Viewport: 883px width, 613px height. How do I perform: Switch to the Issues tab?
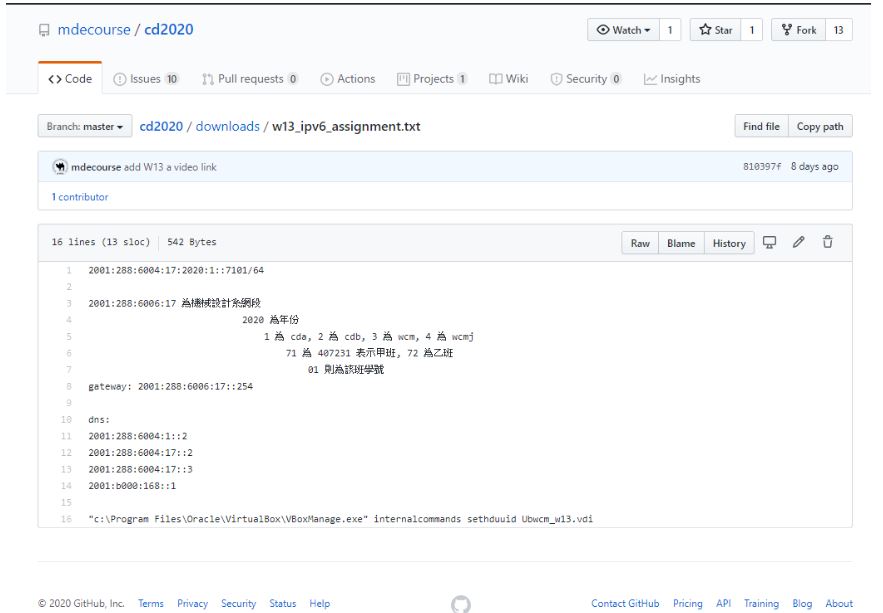[x=147, y=79]
